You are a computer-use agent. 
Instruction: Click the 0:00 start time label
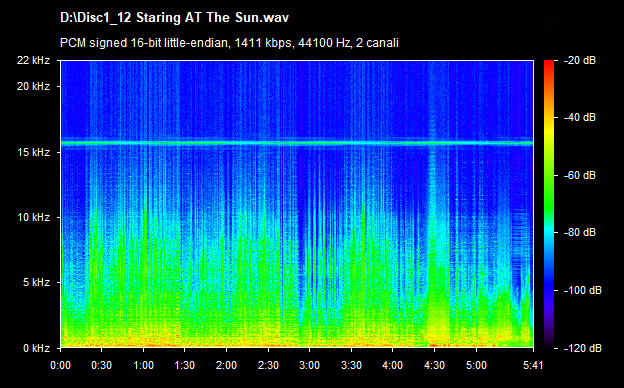click(x=60, y=365)
